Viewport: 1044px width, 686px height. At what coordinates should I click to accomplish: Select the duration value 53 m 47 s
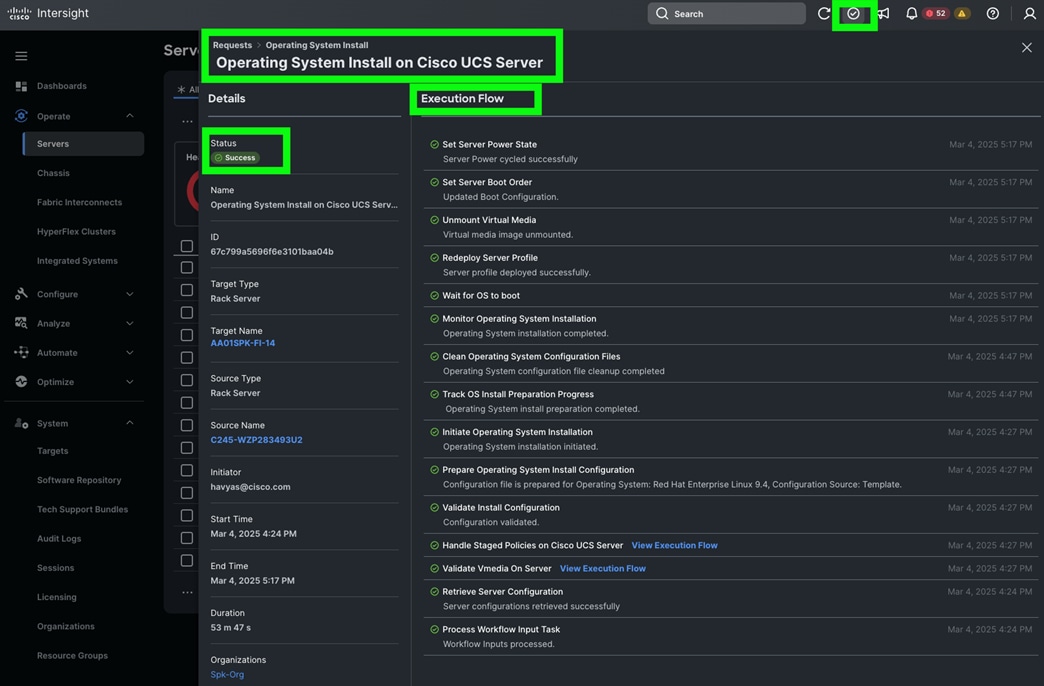pos(230,627)
